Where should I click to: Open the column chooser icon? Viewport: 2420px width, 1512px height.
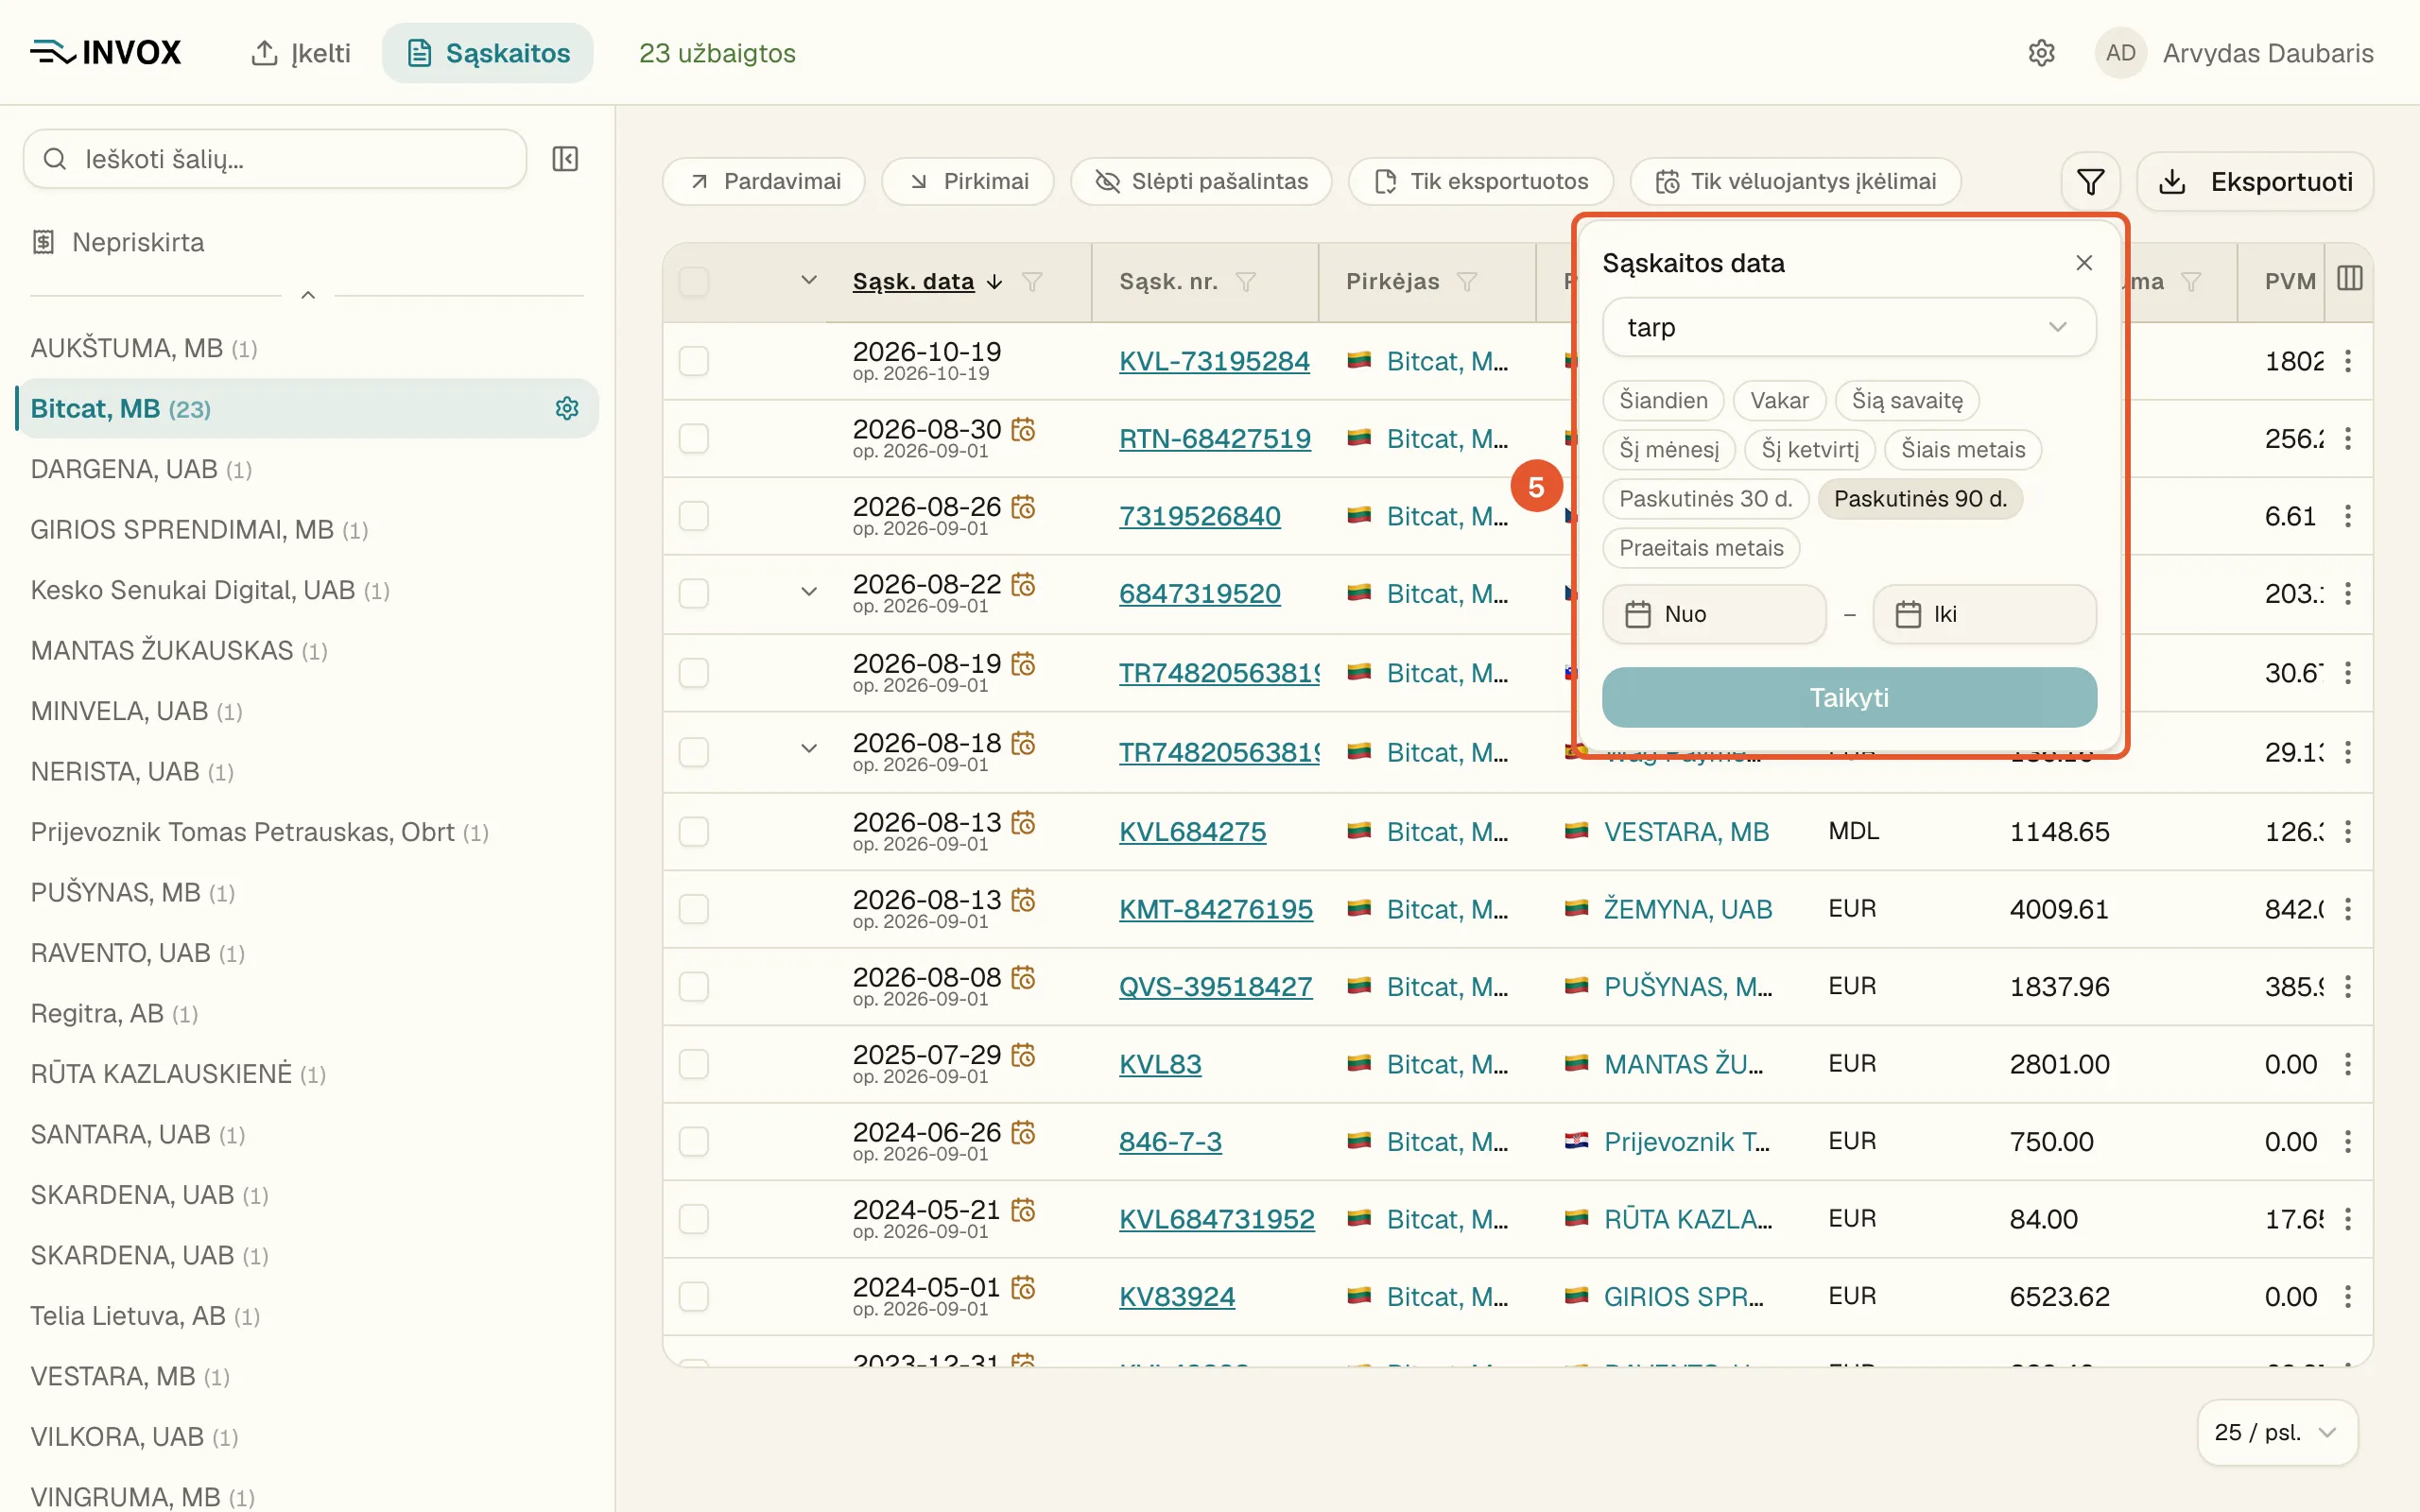pos(2349,279)
